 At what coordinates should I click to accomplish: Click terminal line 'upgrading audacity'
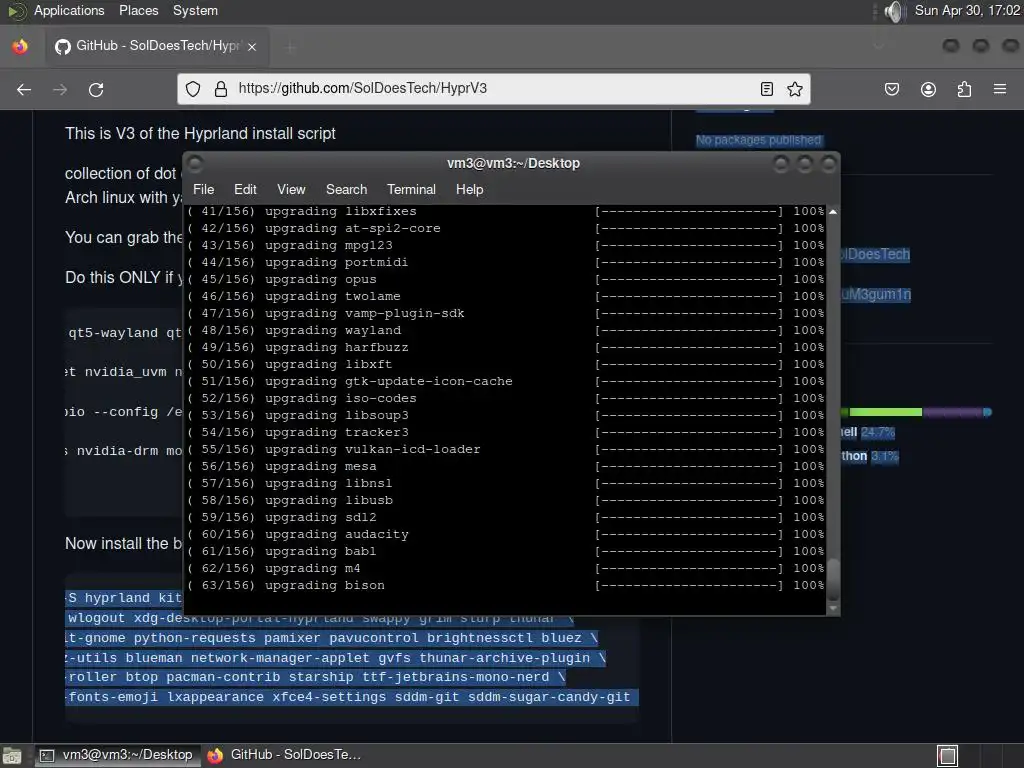click(x=336, y=534)
